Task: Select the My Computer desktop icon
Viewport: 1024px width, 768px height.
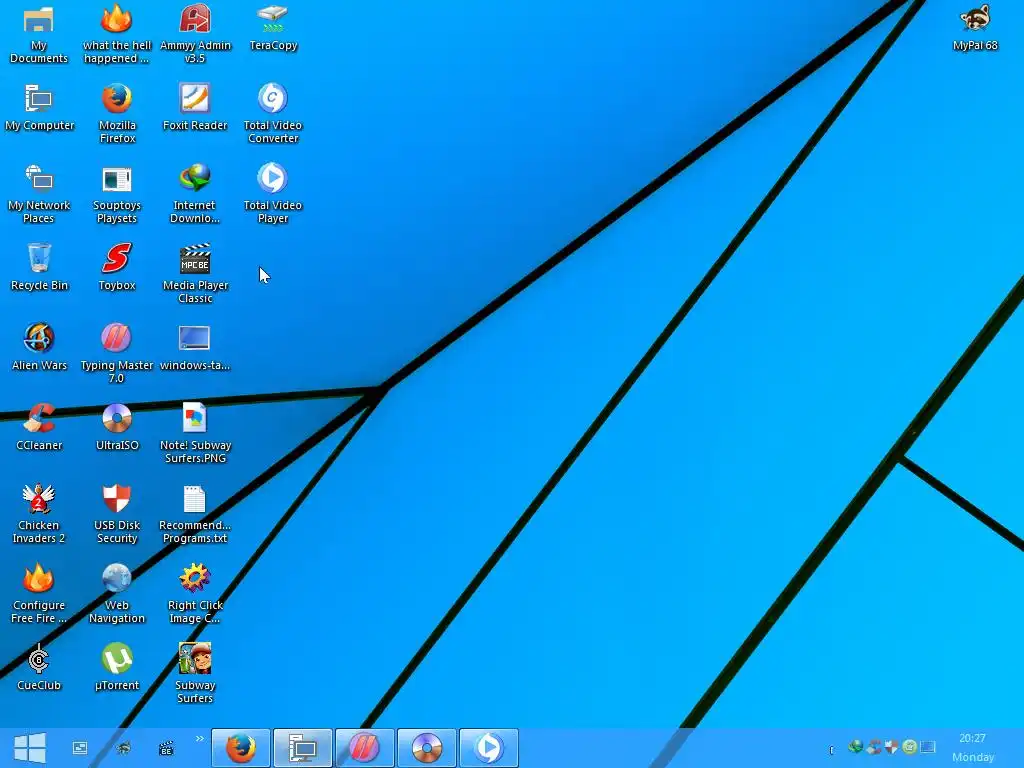Action: [39, 108]
